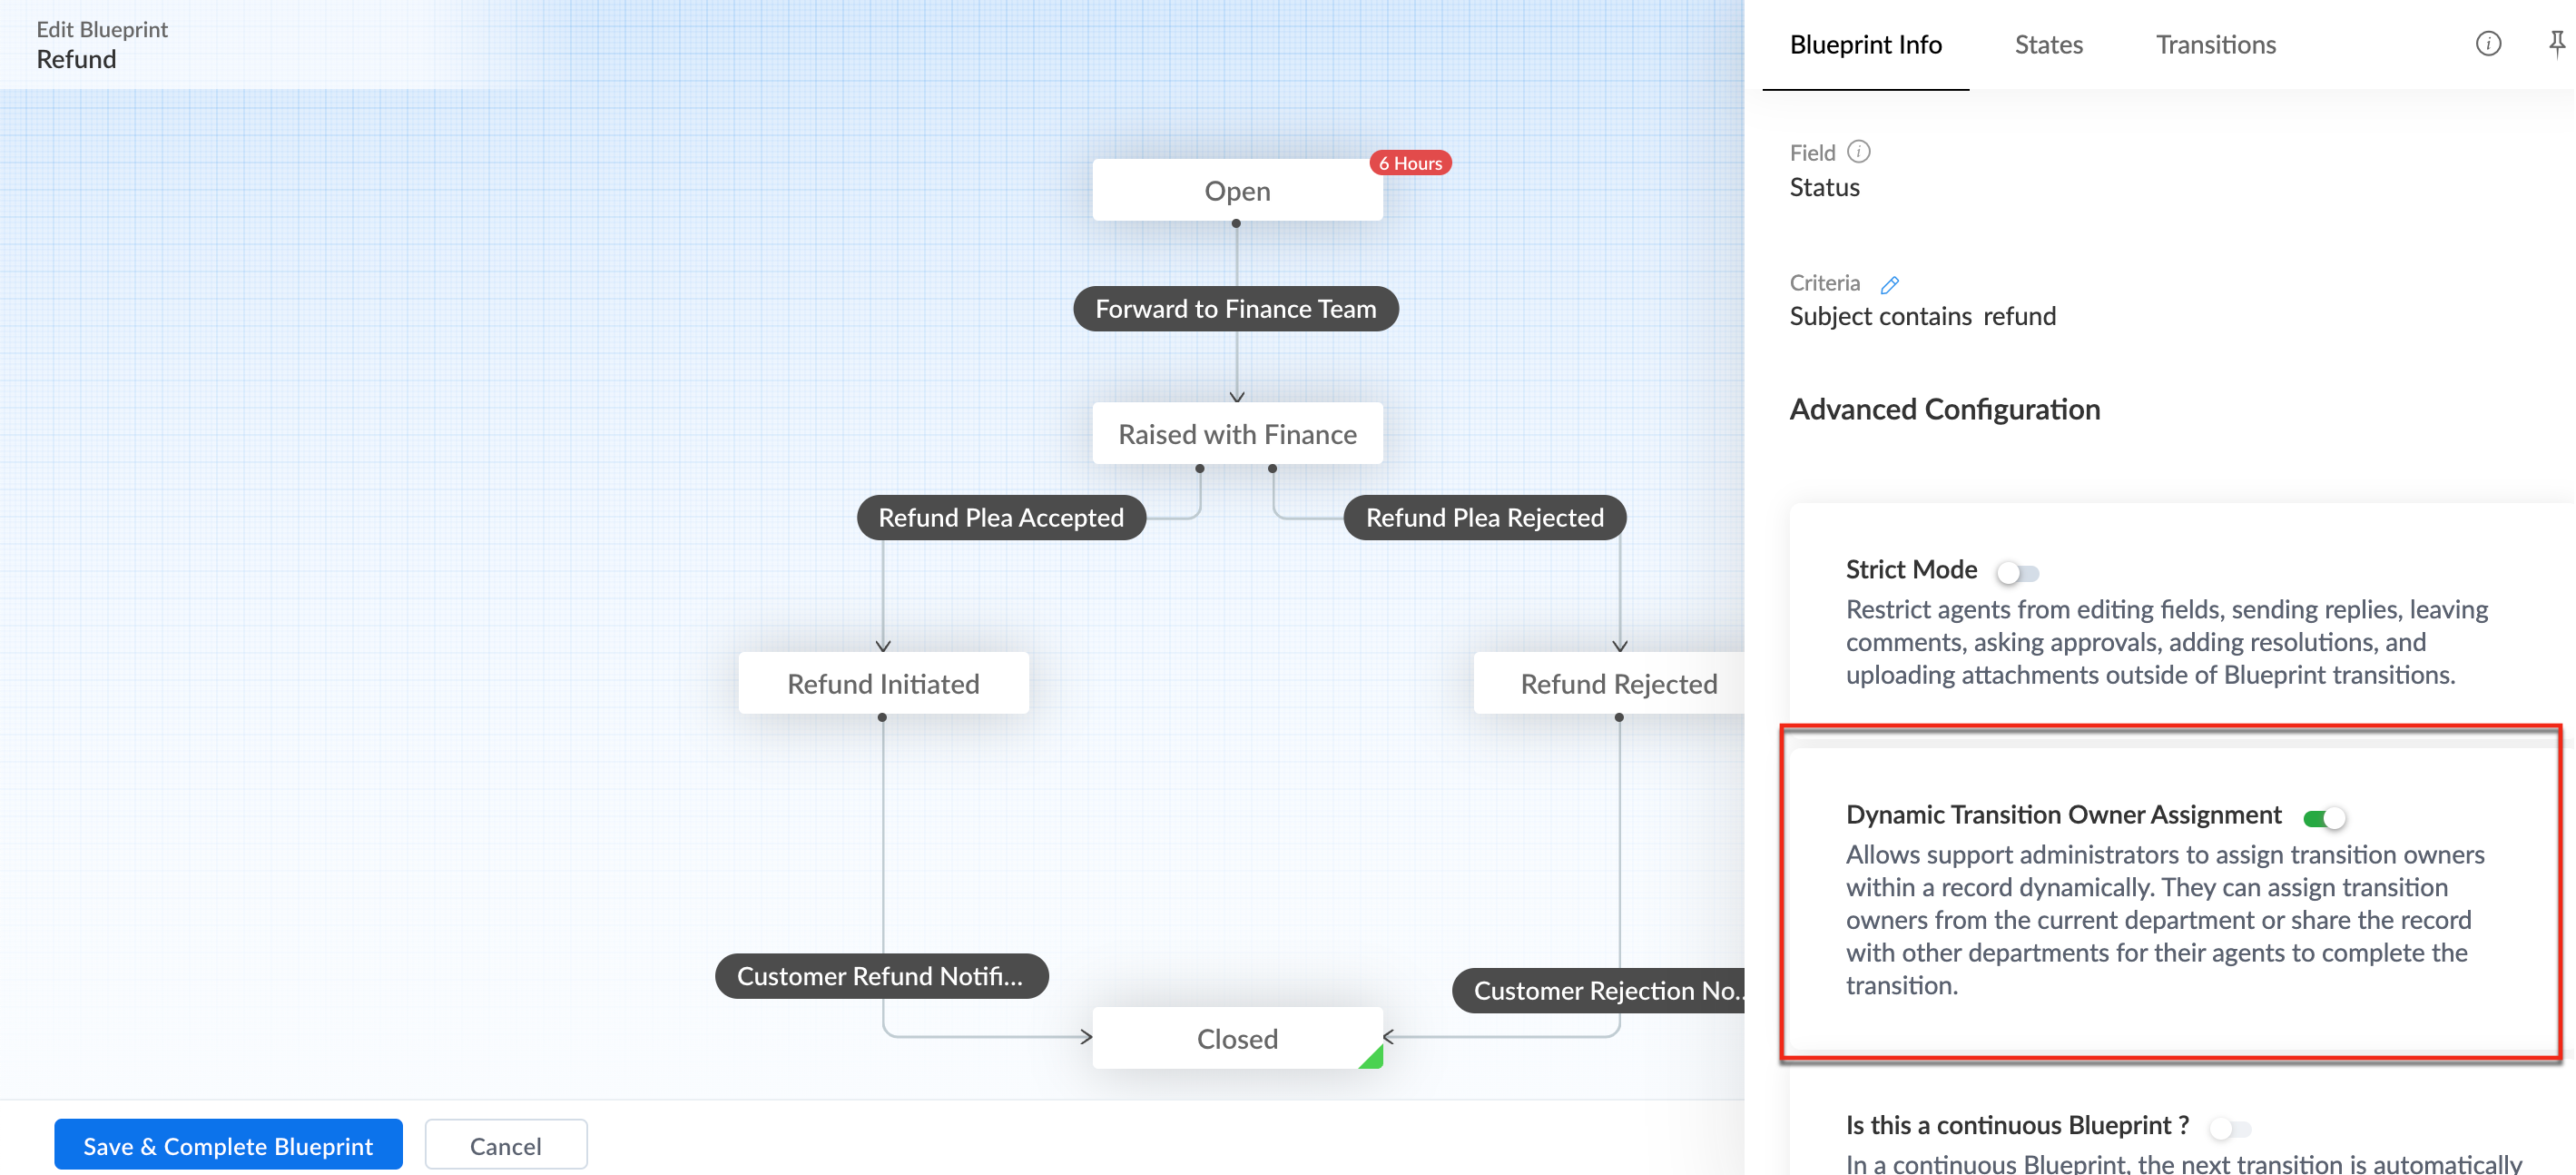Open Refund Plea Rejected transition
This screenshot has height=1175, width=2576.
(x=1485, y=518)
